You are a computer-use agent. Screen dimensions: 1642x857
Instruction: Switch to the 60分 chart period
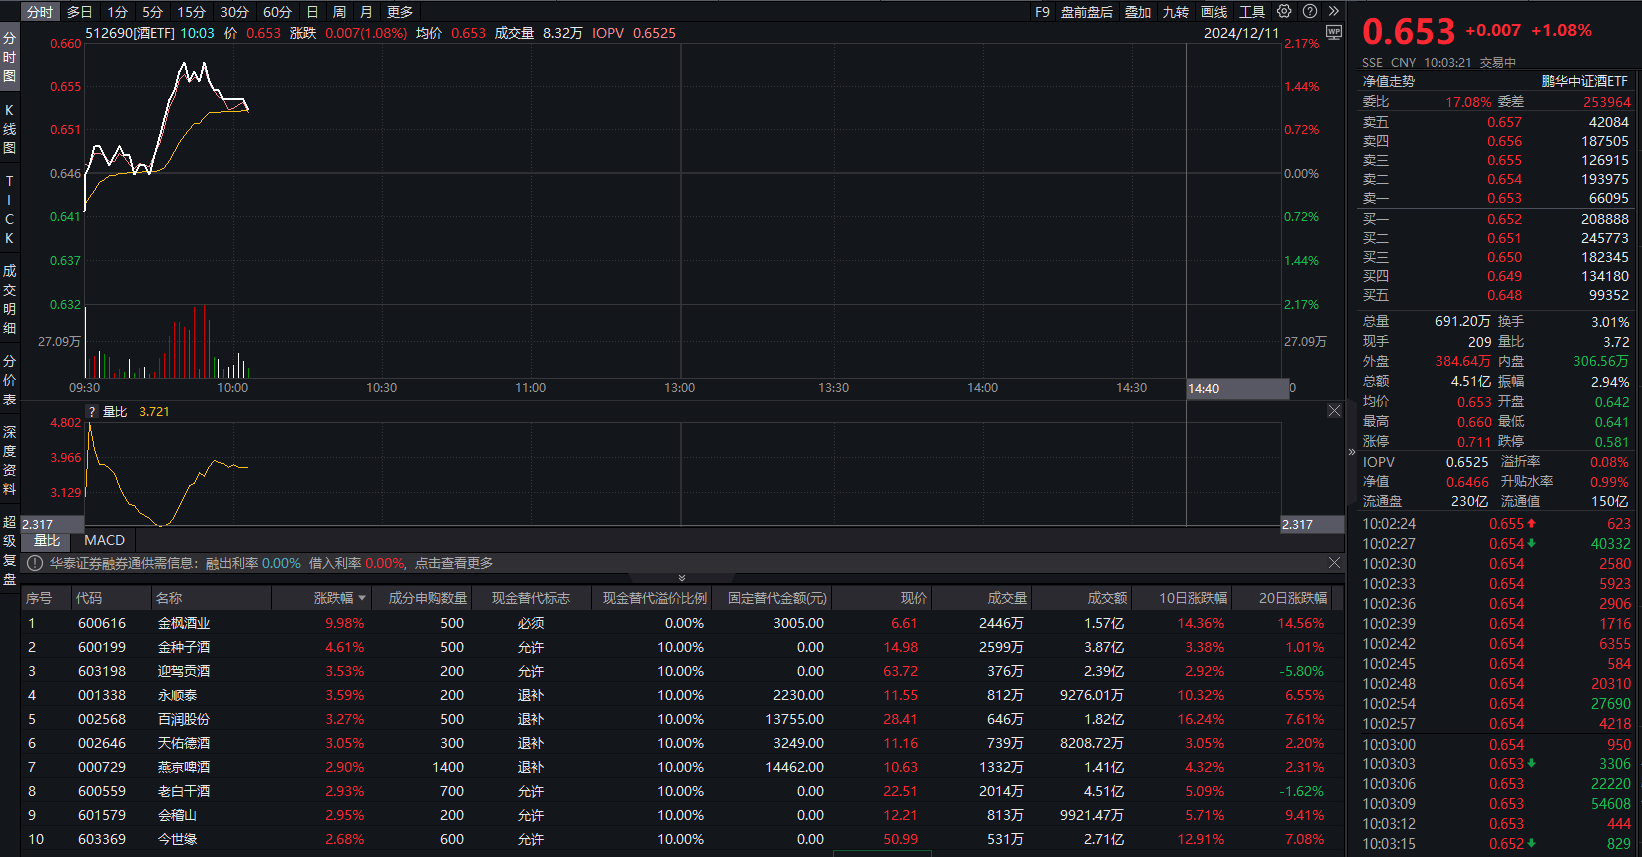click(x=277, y=12)
